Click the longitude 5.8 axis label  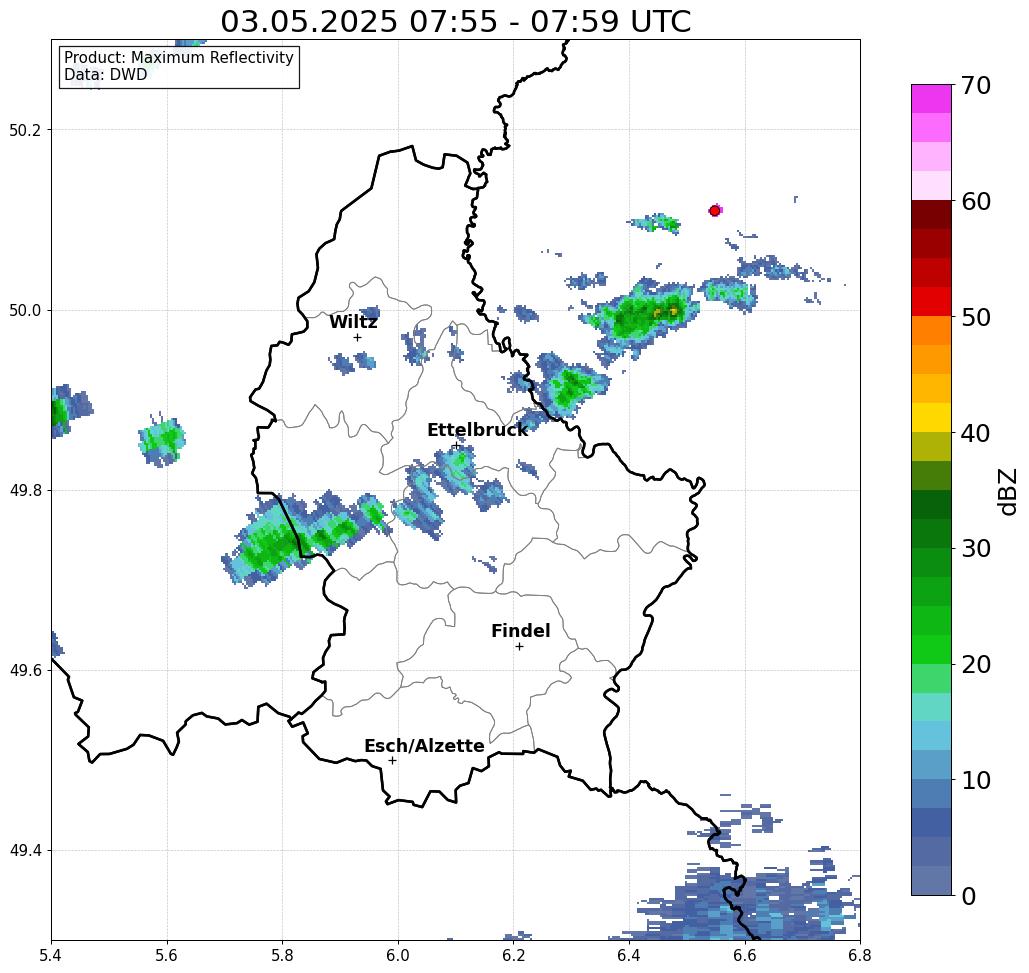point(282,956)
